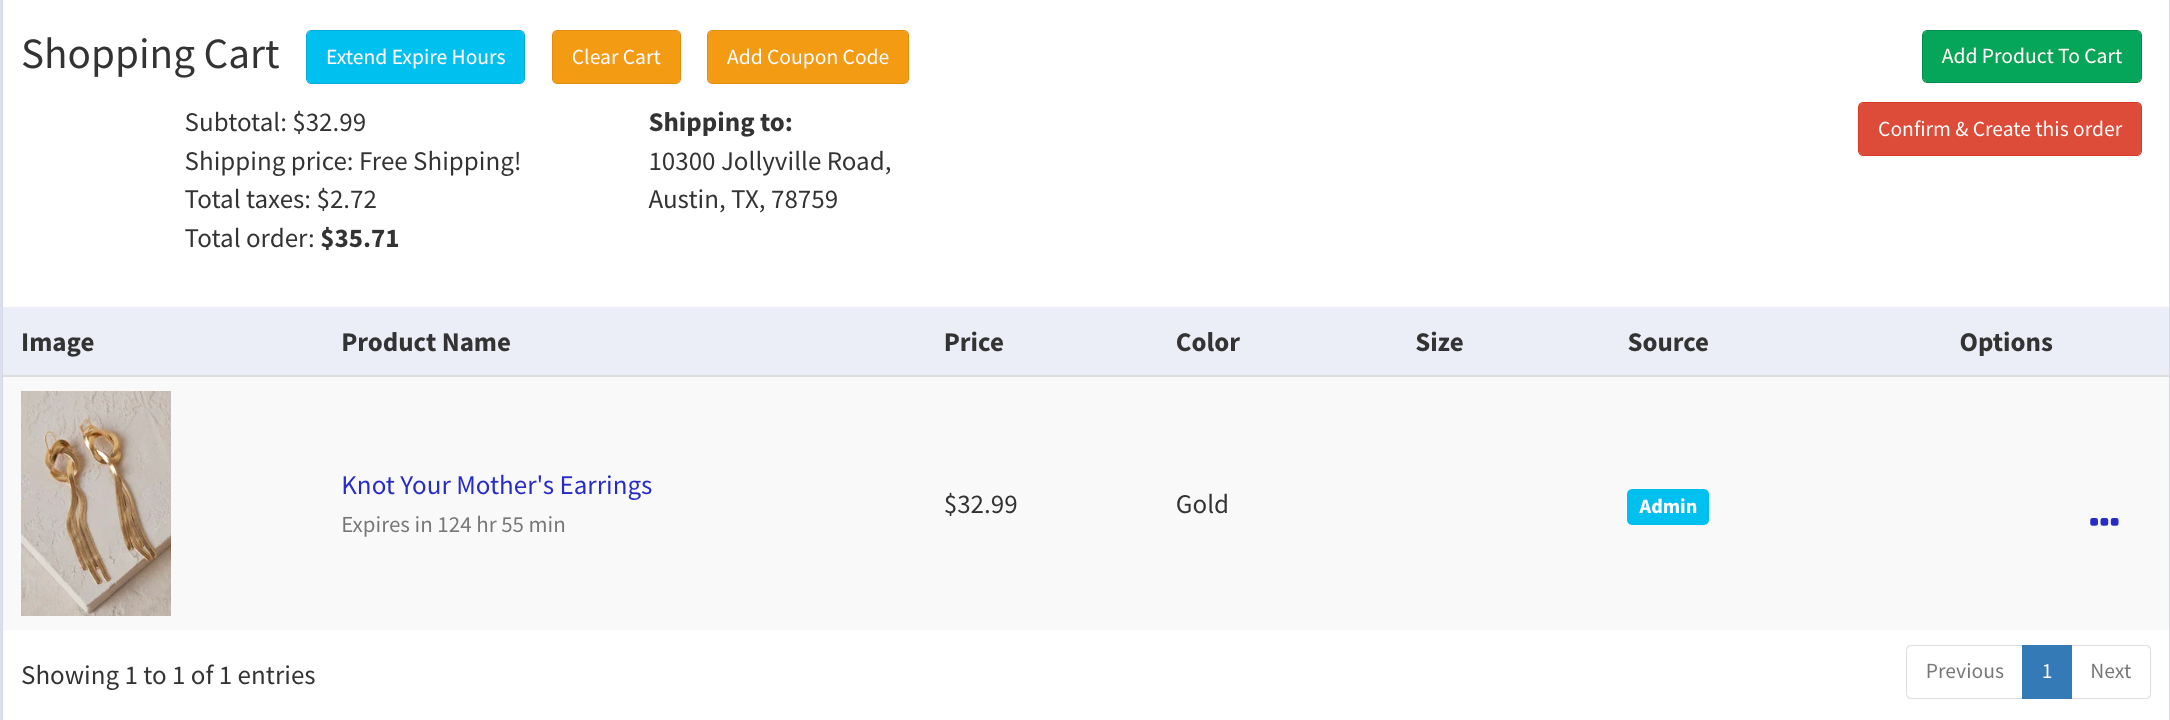
Task: Click the Image column header
Action: click(x=58, y=342)
